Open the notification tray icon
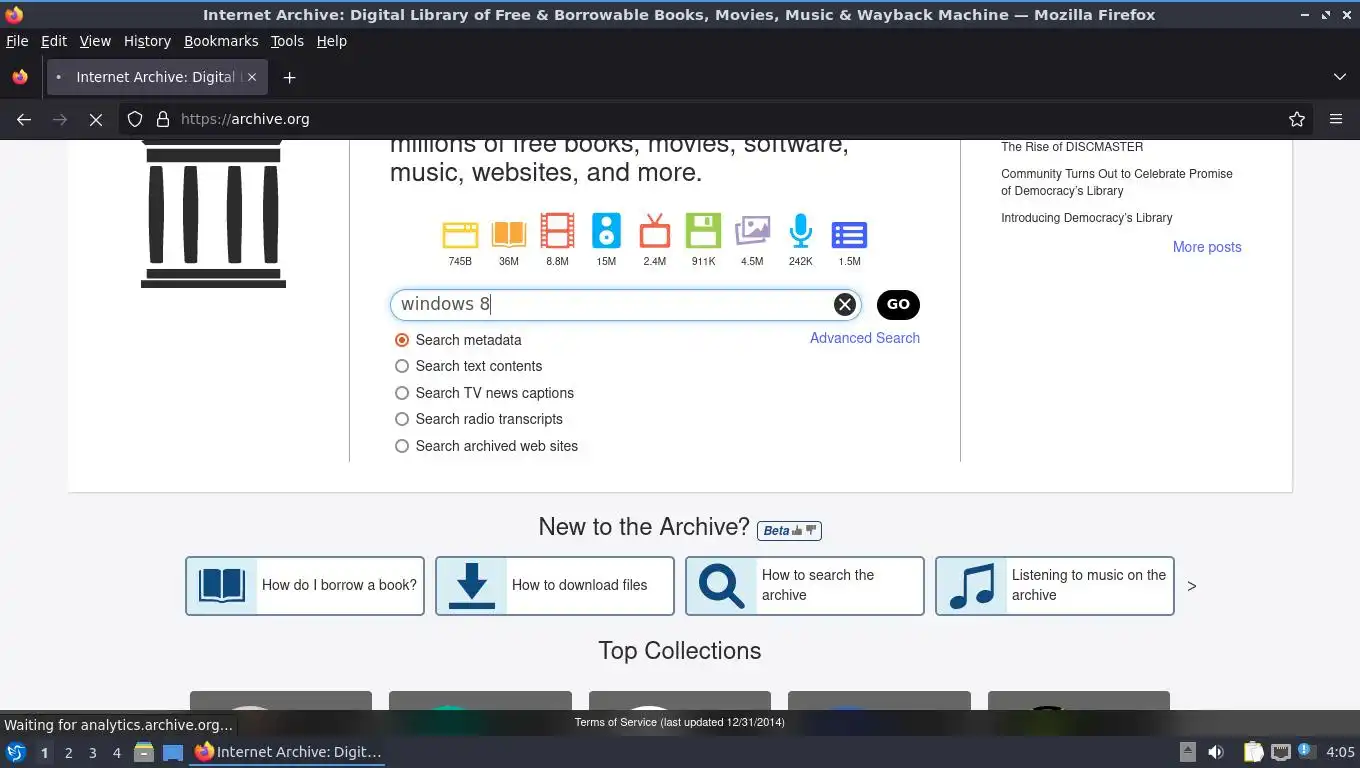Viewport: 1360px width, 768px height. pos(1306,751)
